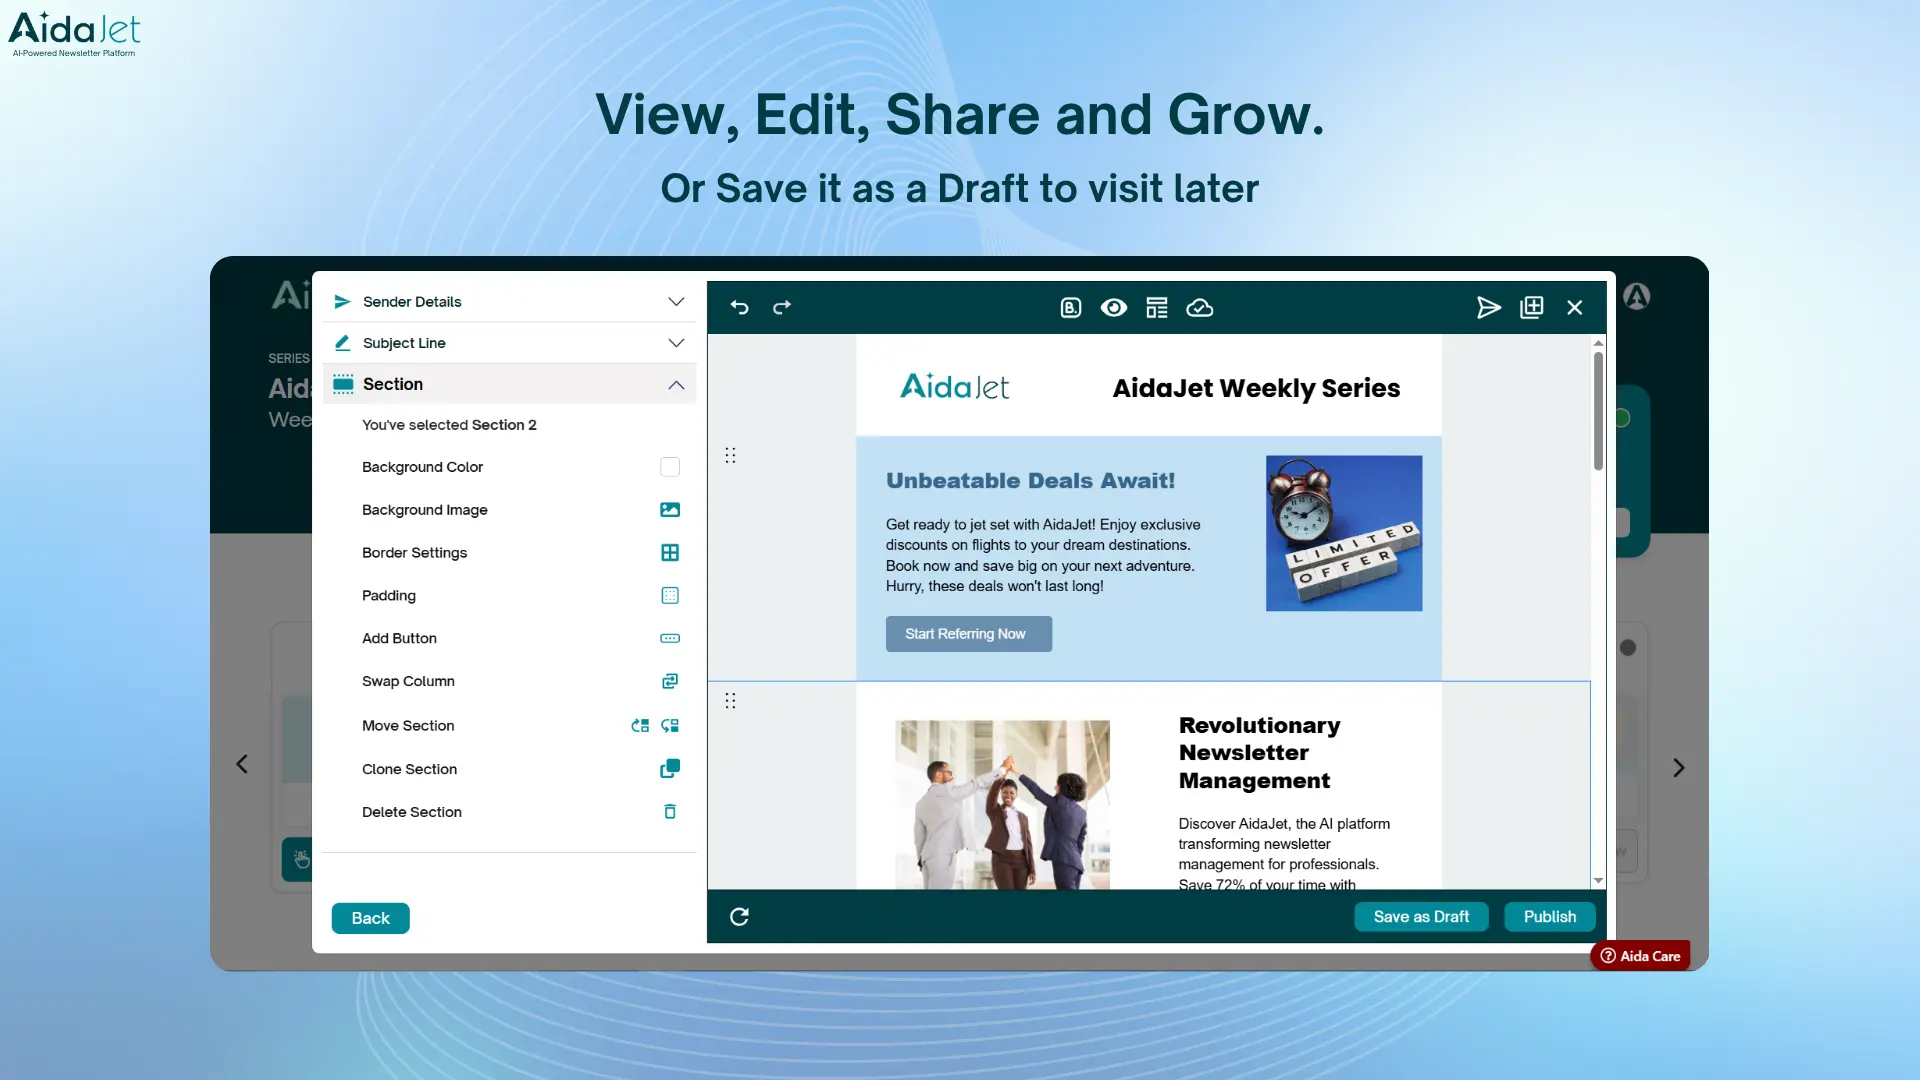1920x1080 pixels.
Task: Move section up using left icon
Action: tap(640, 726)
